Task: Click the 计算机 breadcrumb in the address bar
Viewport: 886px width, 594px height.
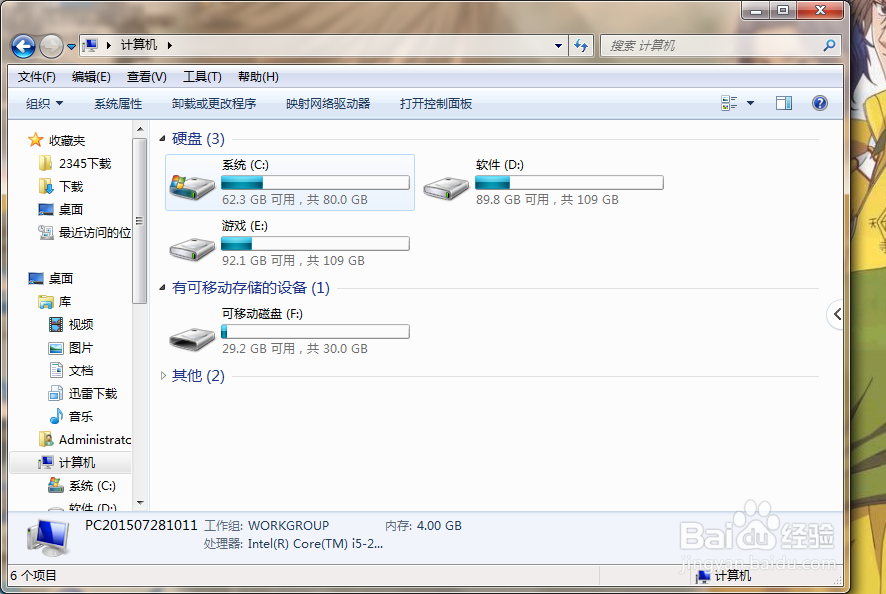Action: 139,45
